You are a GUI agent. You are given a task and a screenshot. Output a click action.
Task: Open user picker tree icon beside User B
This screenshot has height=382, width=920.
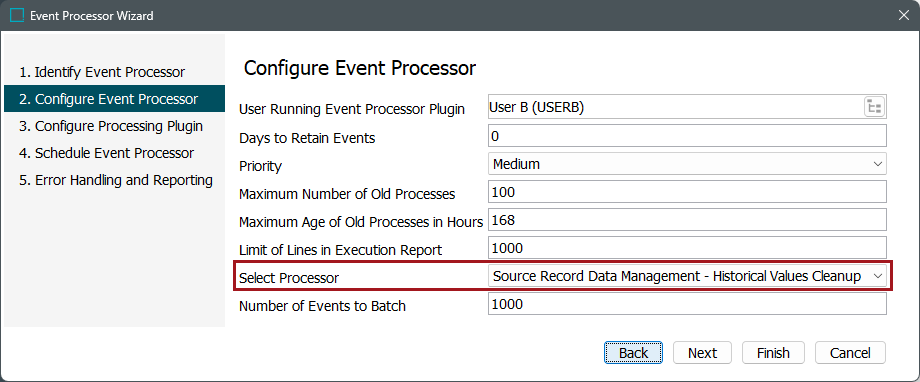click(874, 107)
